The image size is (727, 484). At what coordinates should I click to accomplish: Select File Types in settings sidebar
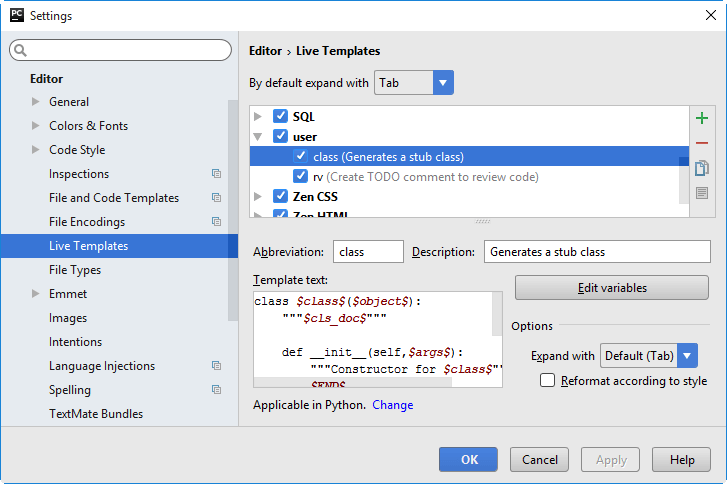tap(75, 270)
